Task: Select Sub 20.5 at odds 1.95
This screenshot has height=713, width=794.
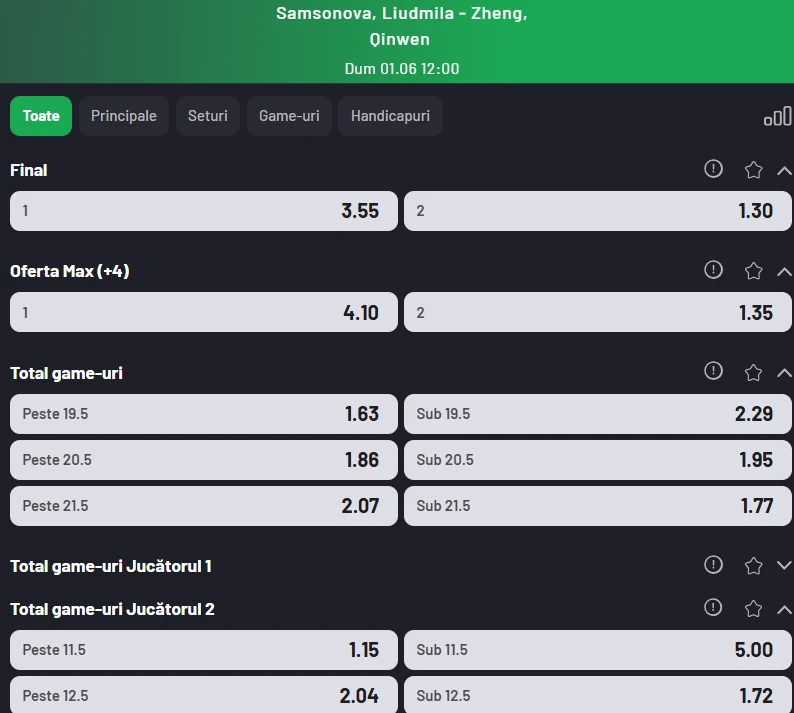Action: pyautogui.click(x=598, y=460)
